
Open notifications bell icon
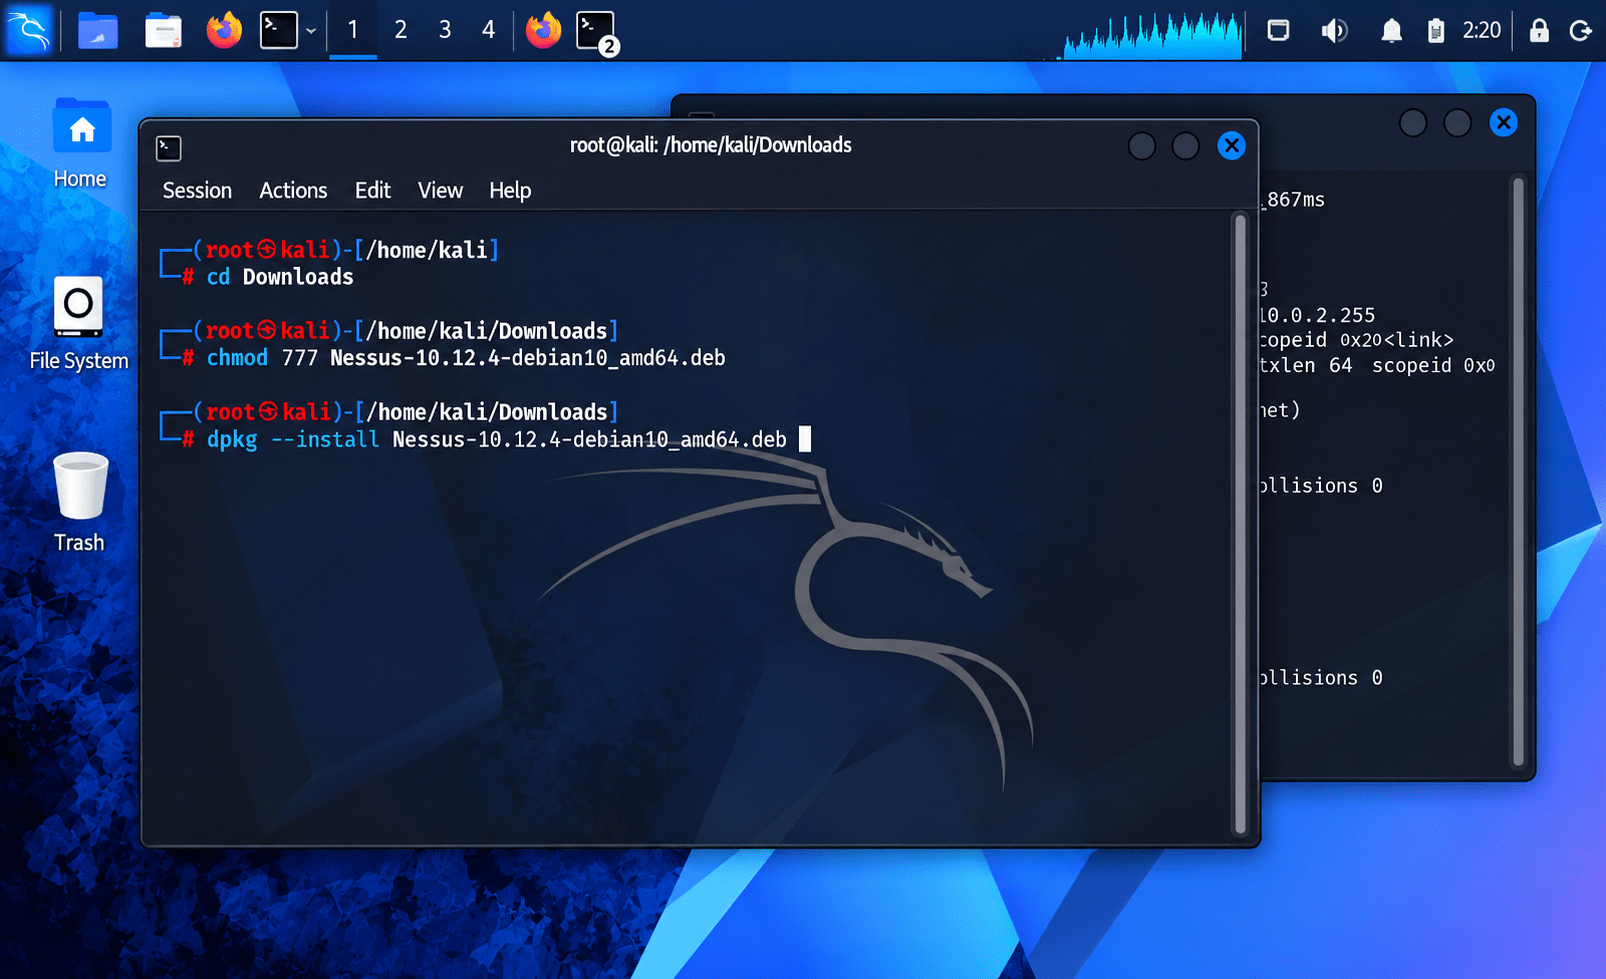[x=1391, y=31]
